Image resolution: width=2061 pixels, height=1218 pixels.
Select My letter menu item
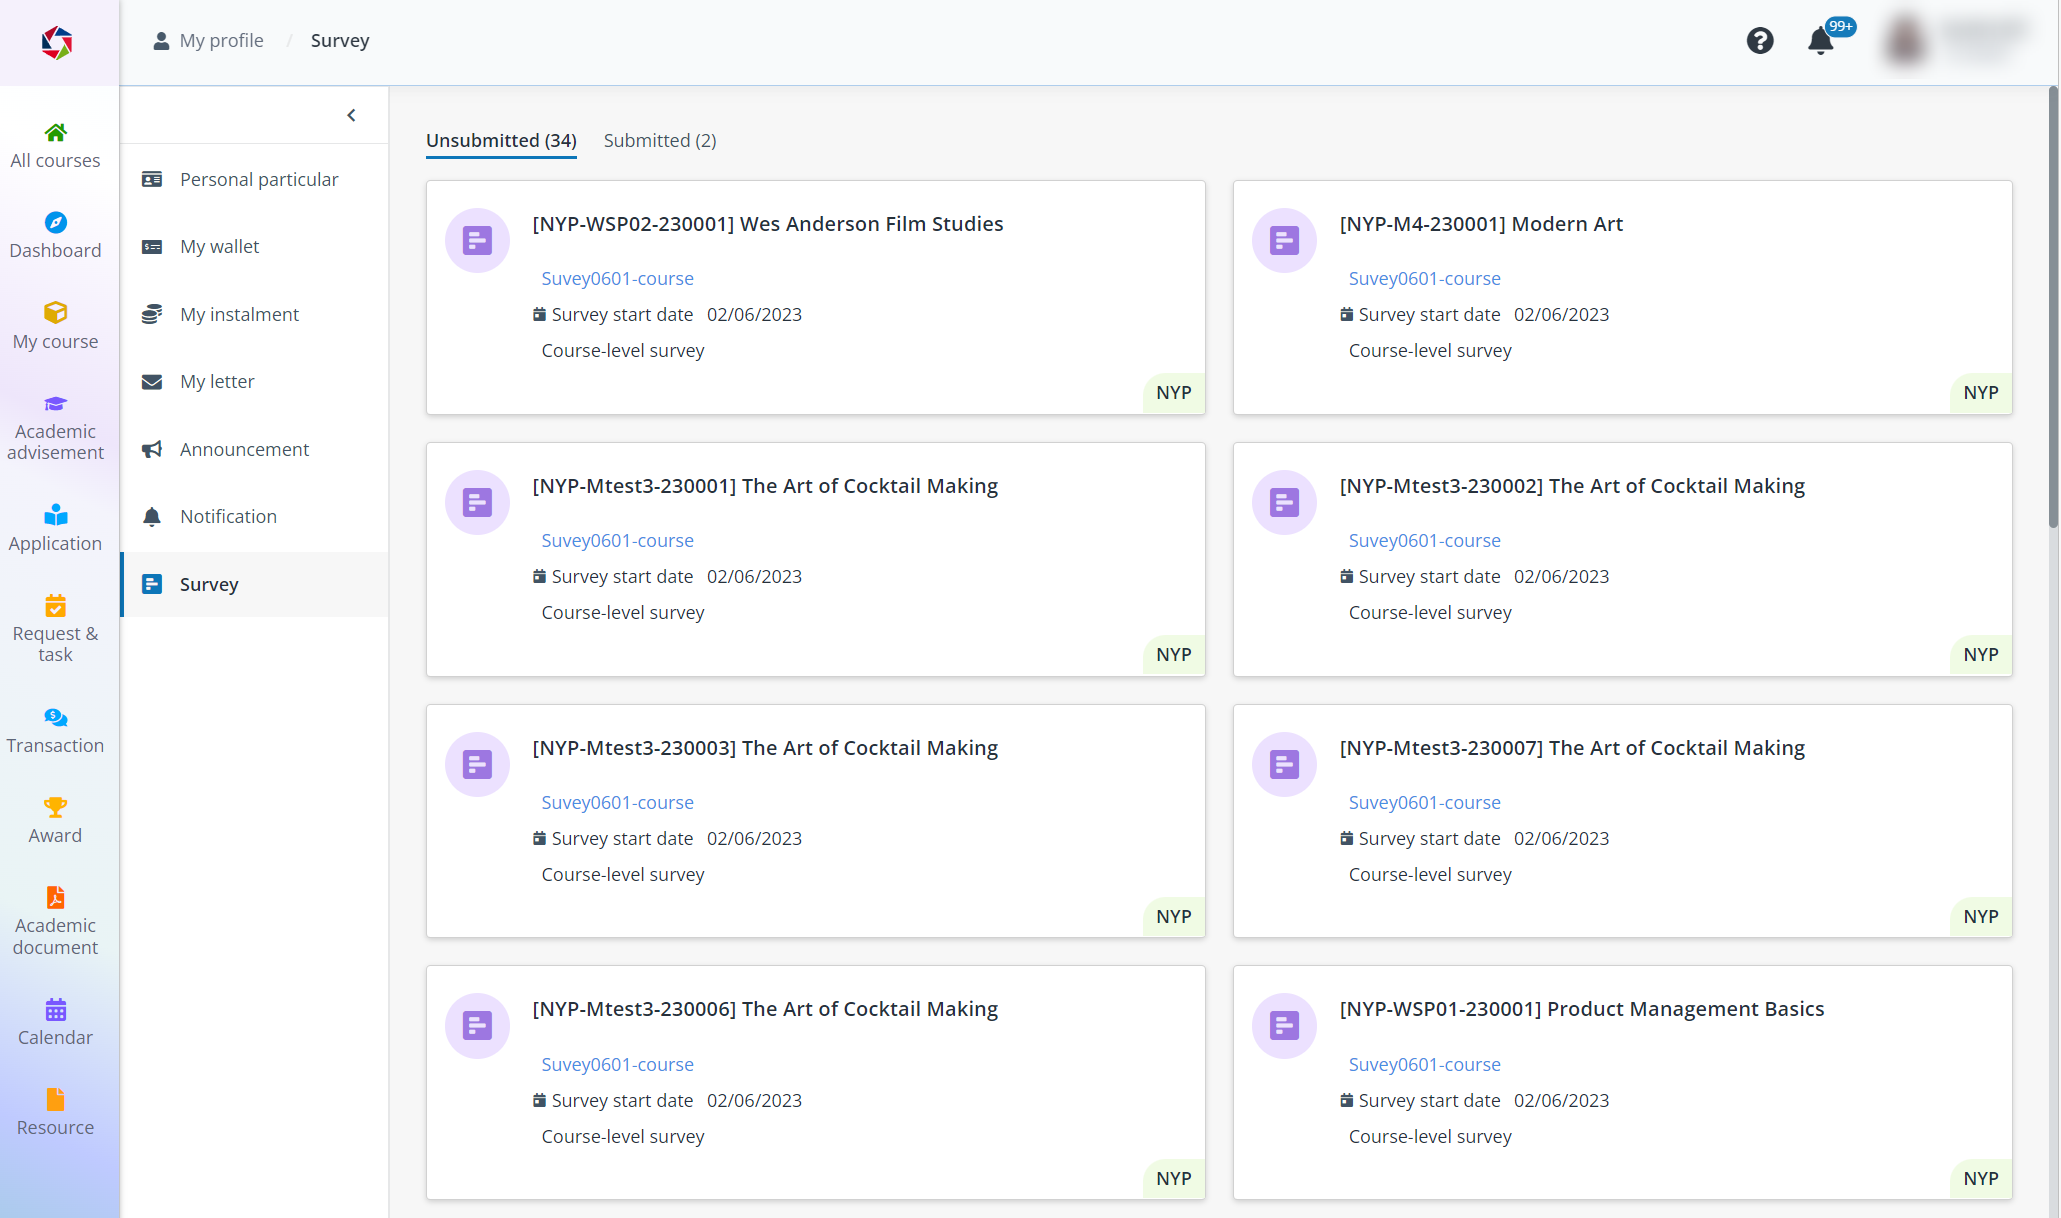pos(254,382)
